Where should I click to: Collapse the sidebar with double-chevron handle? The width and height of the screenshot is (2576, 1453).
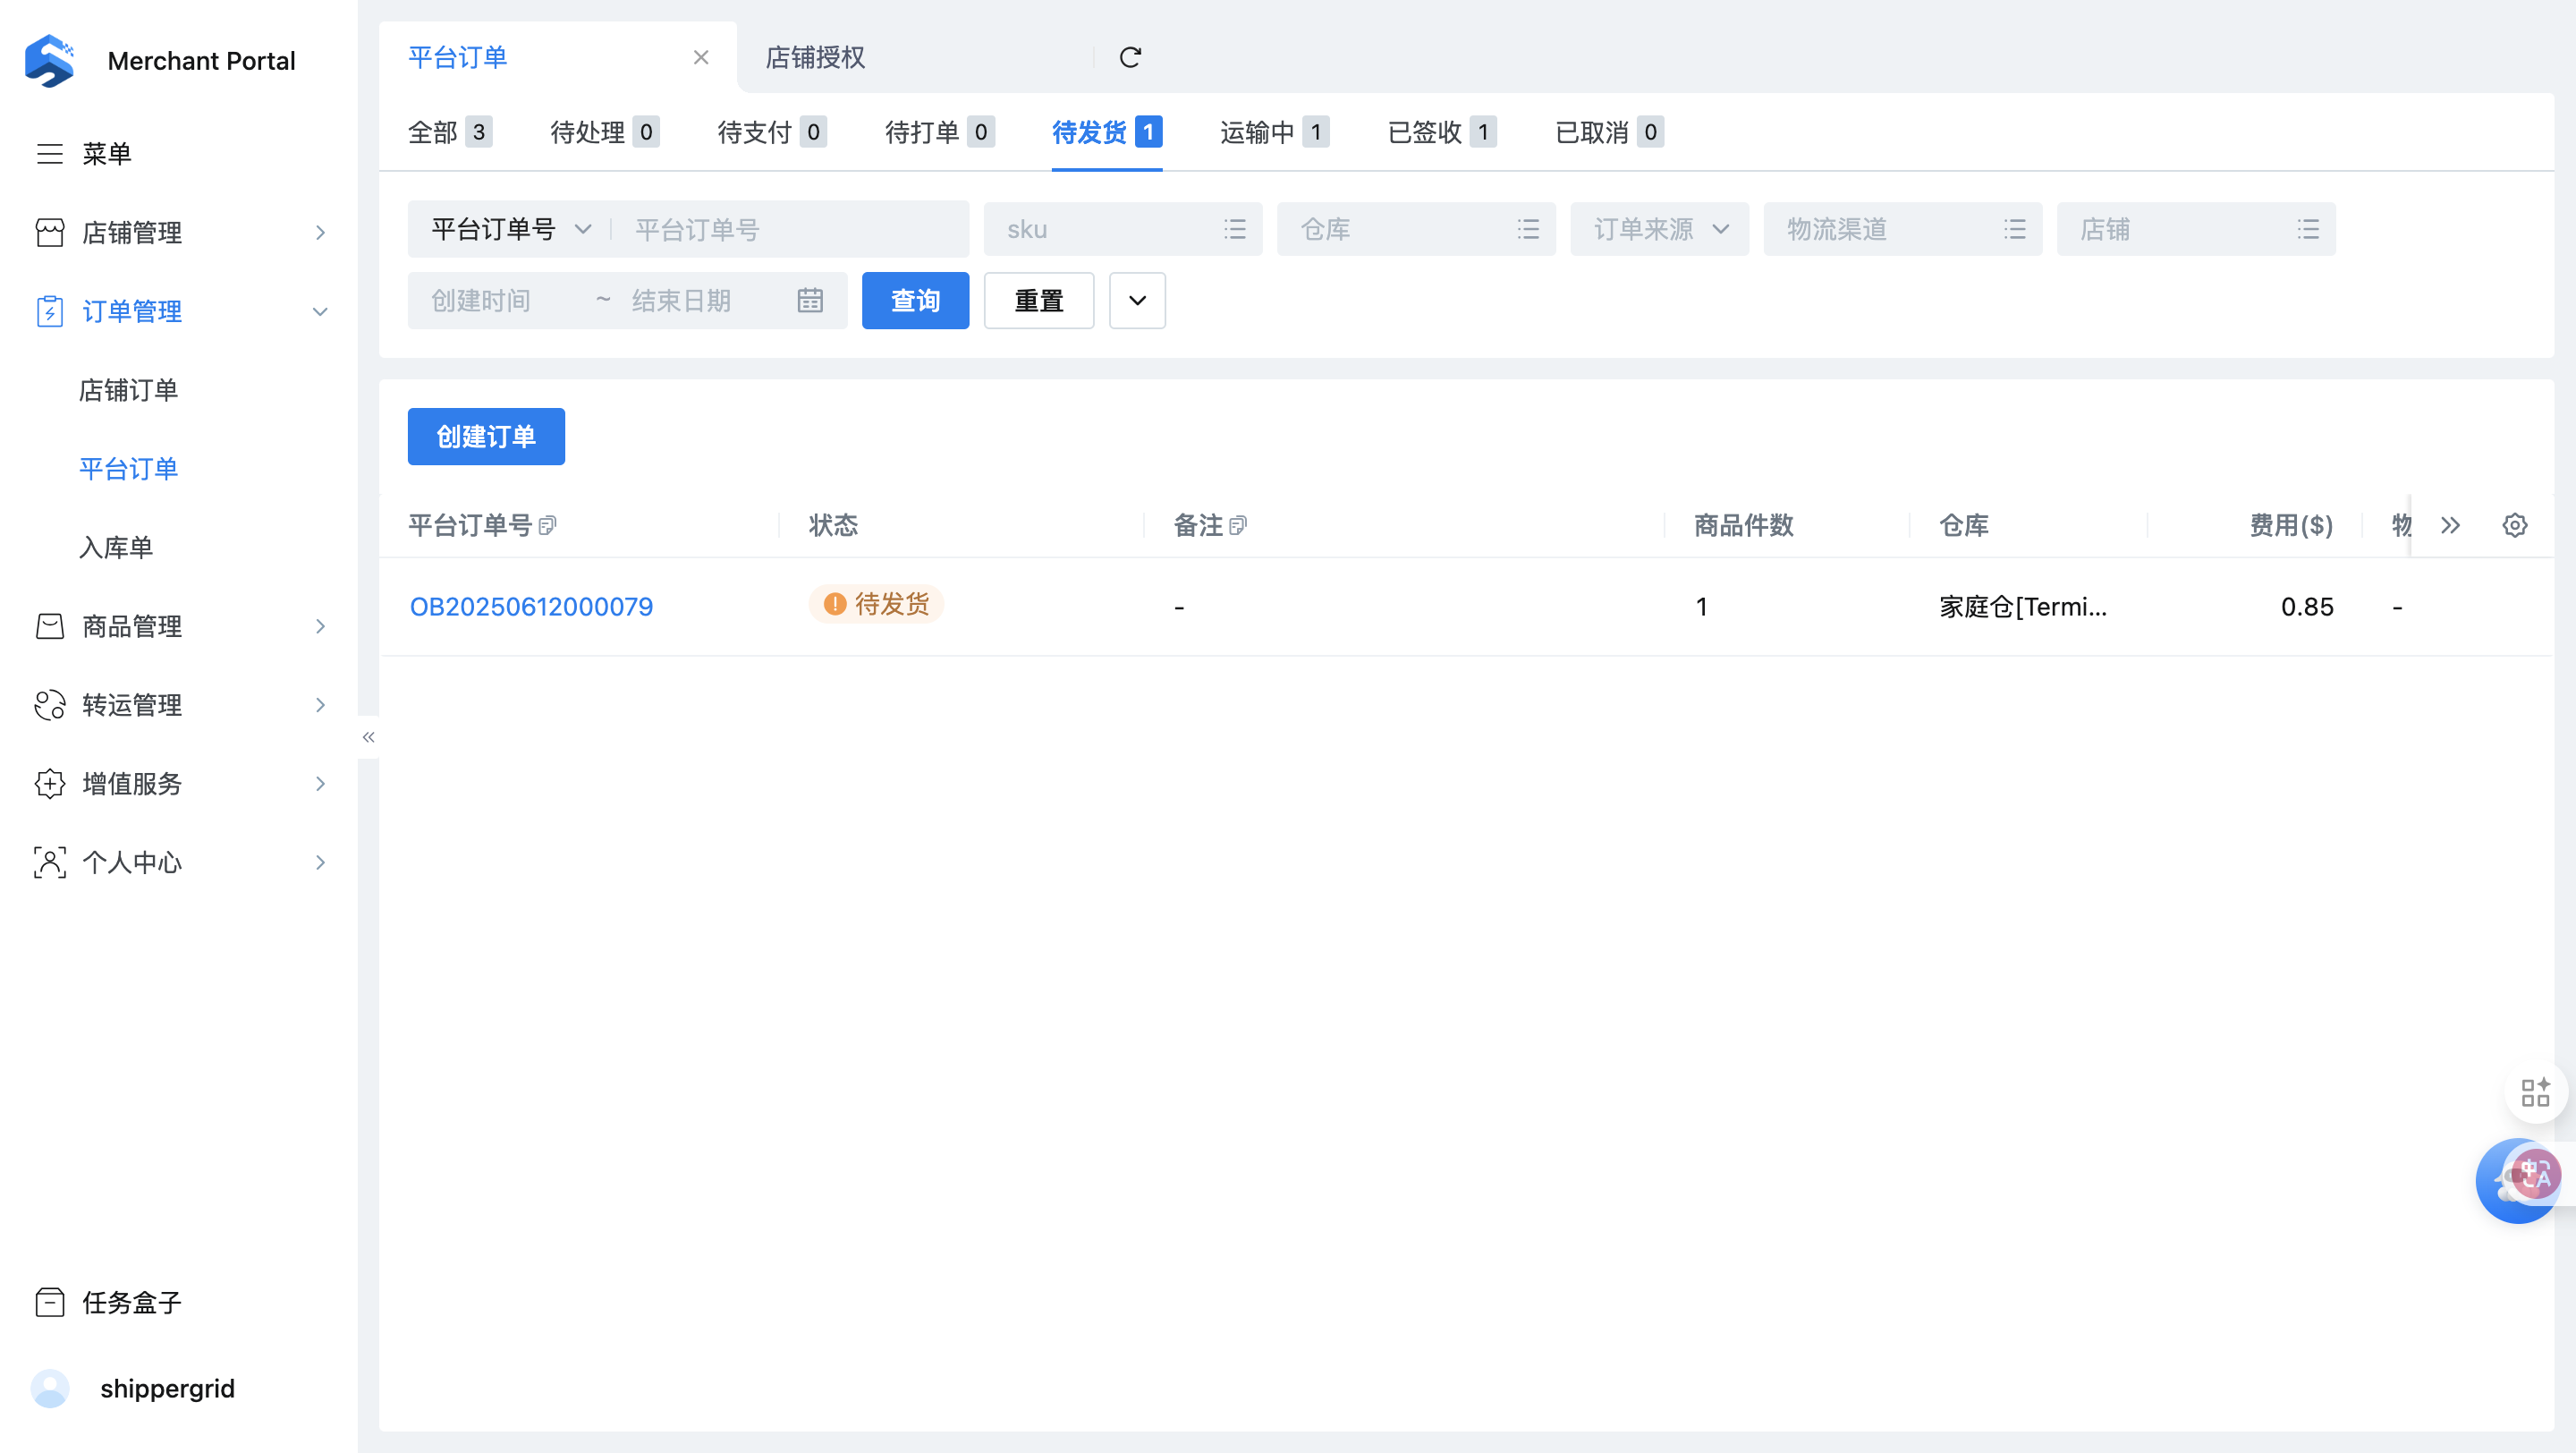tap(368, 737)
